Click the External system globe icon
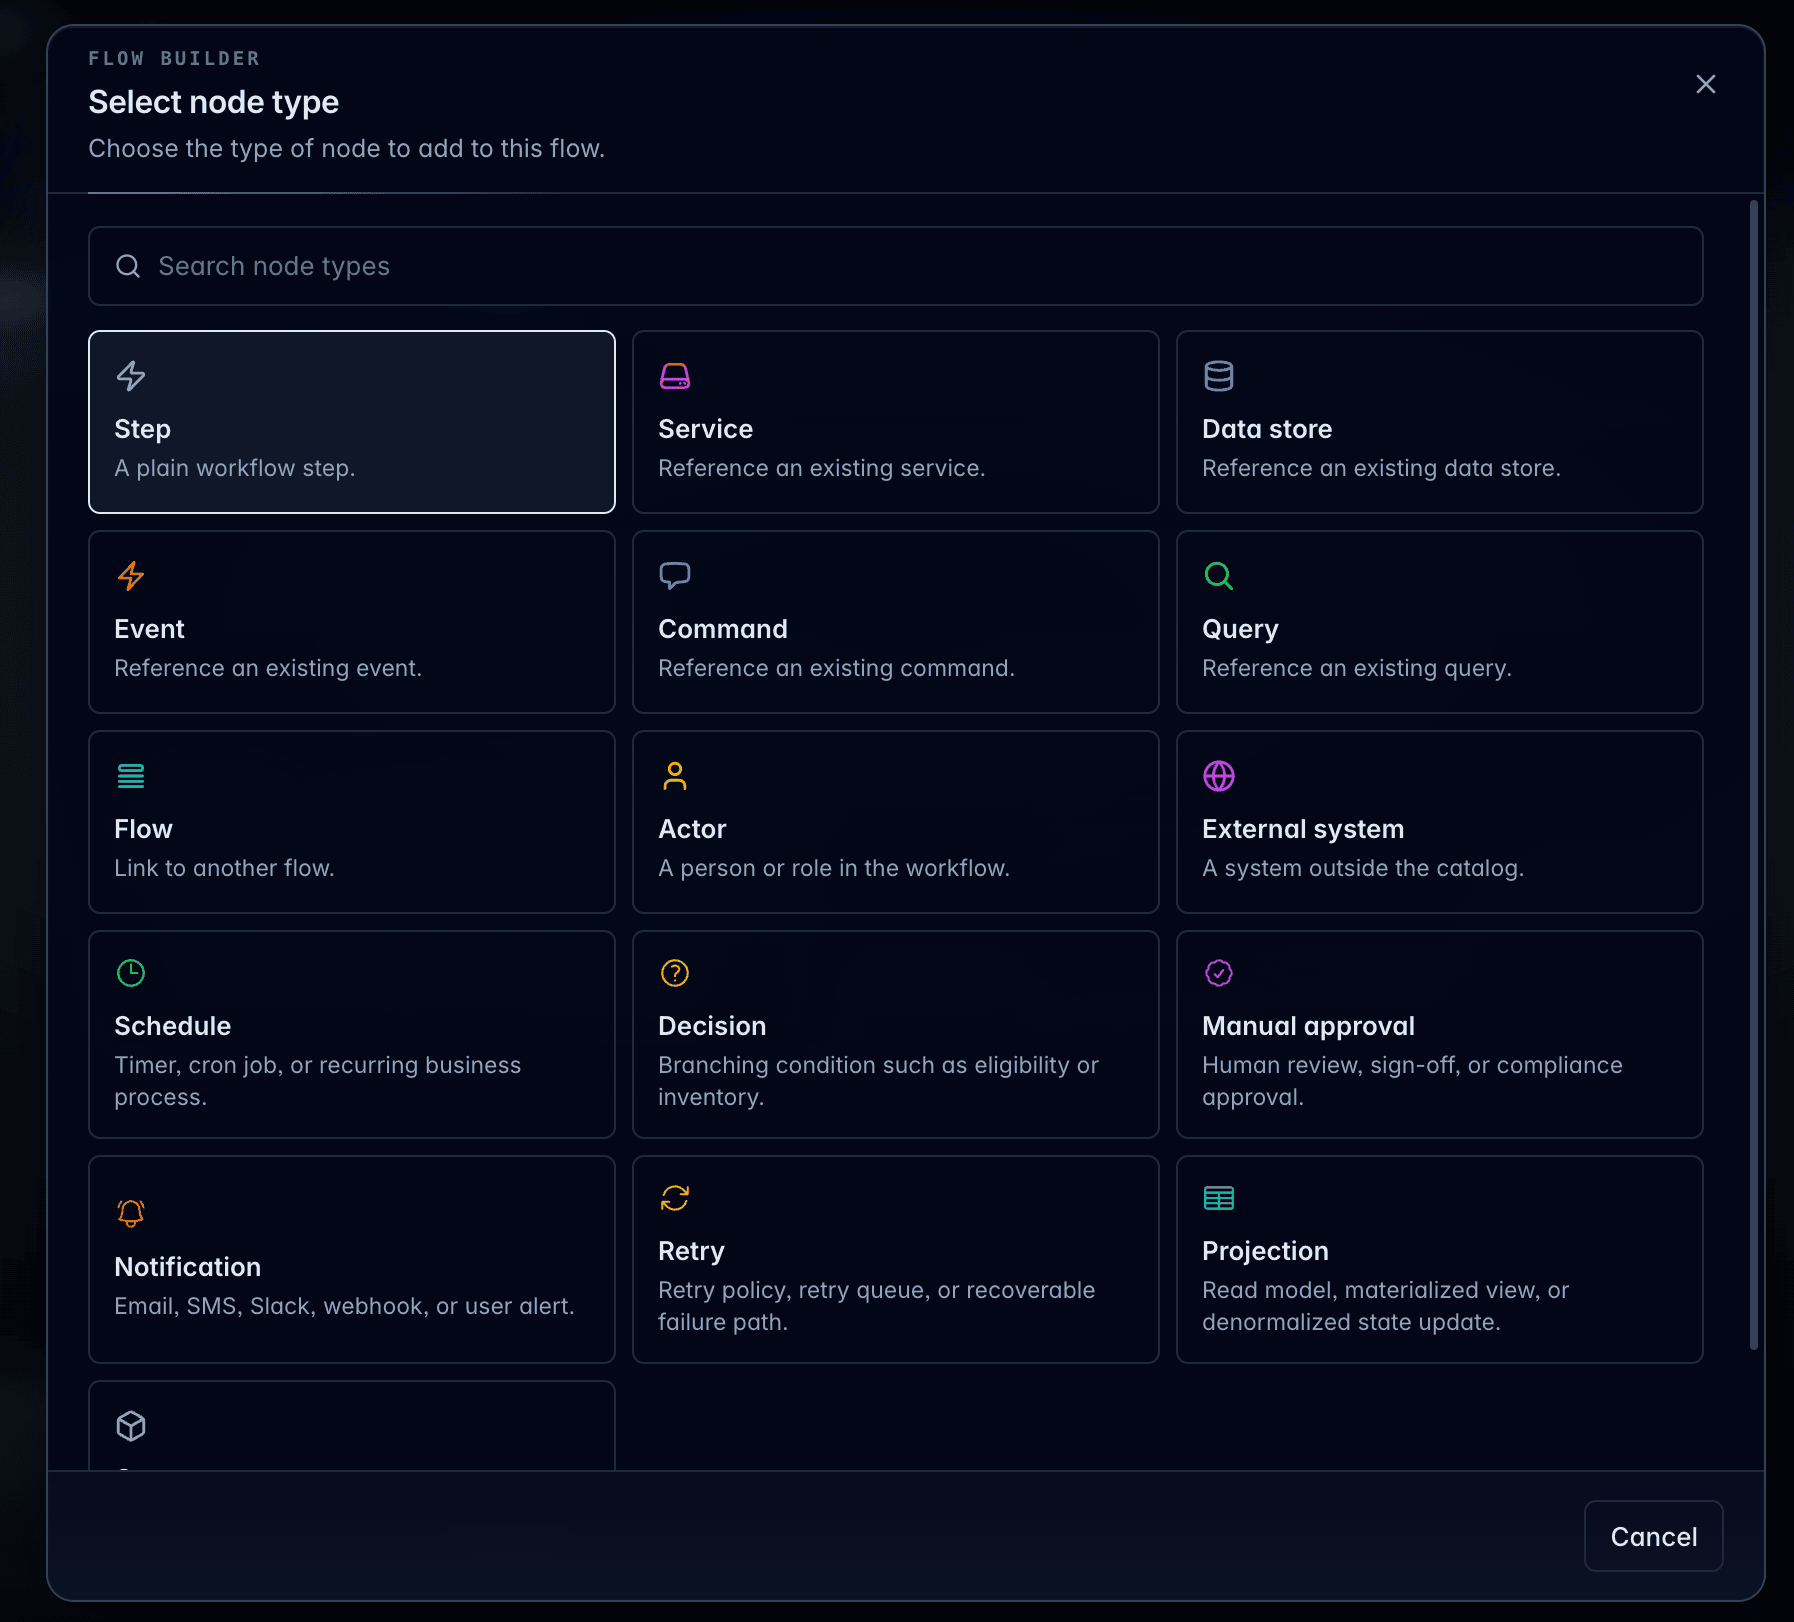 click(1219, 776)
